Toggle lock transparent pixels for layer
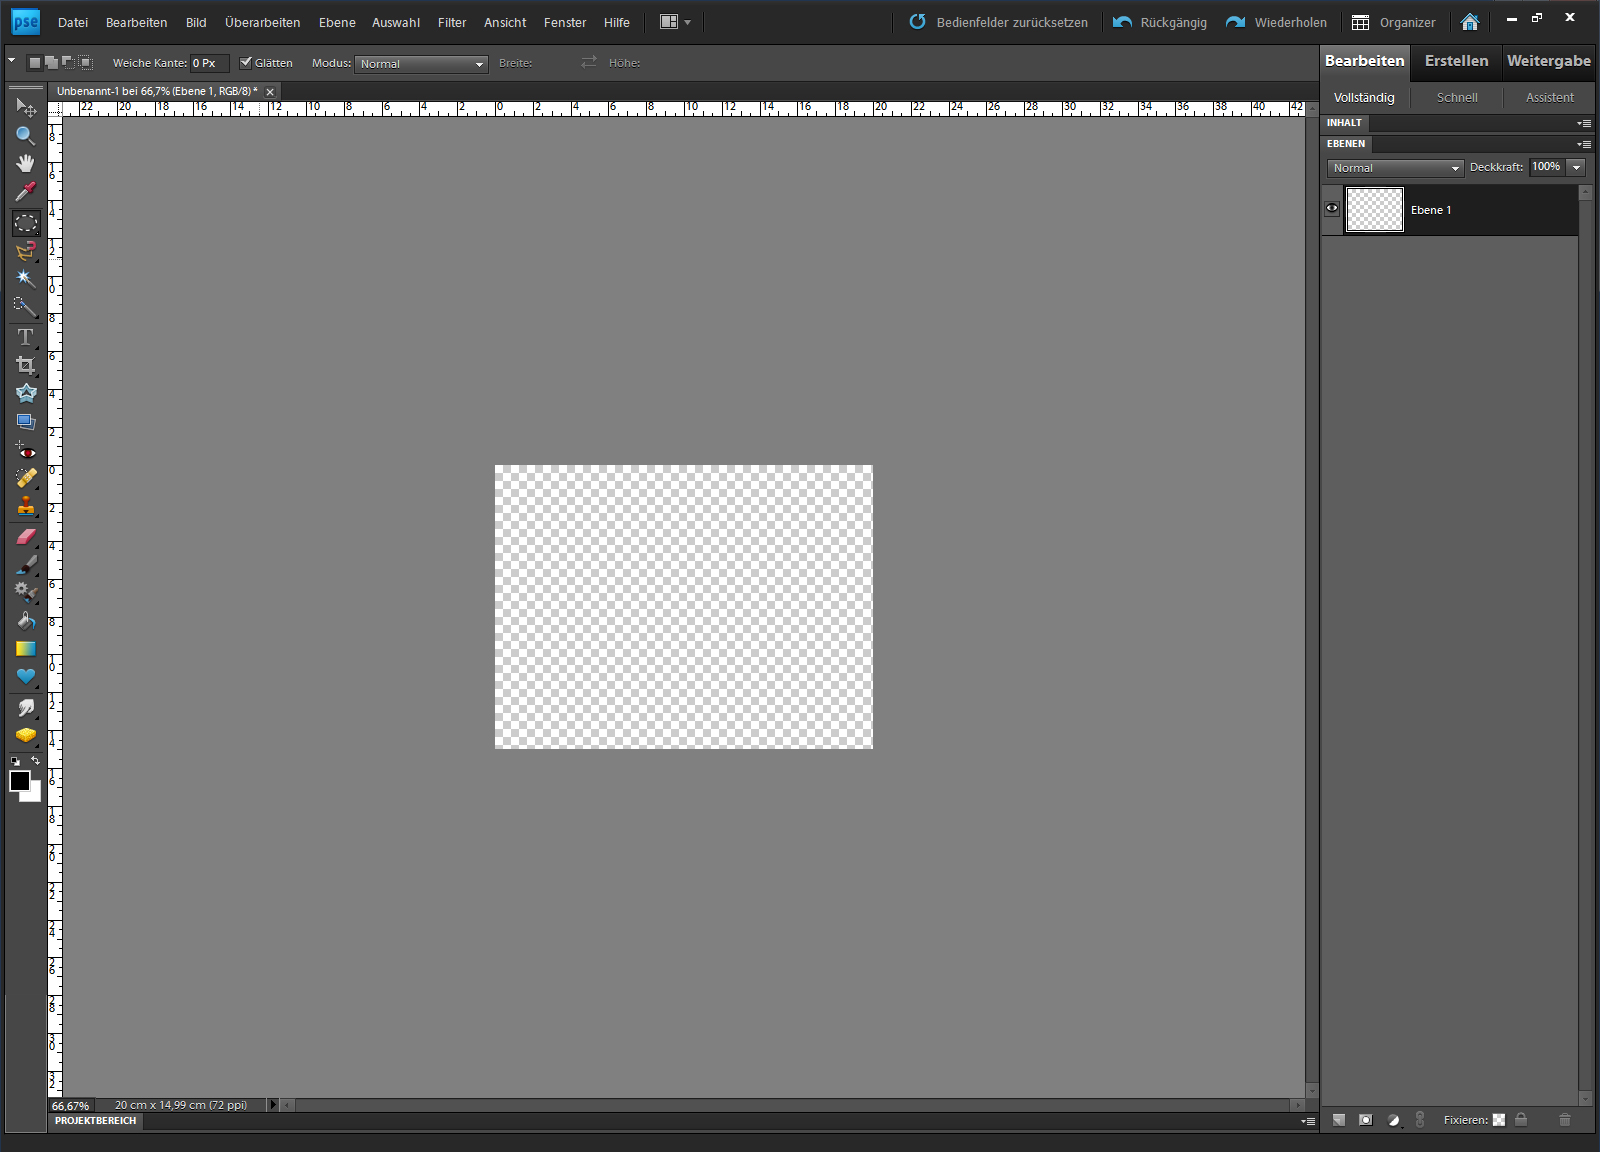 [x=1499, y=1120]
